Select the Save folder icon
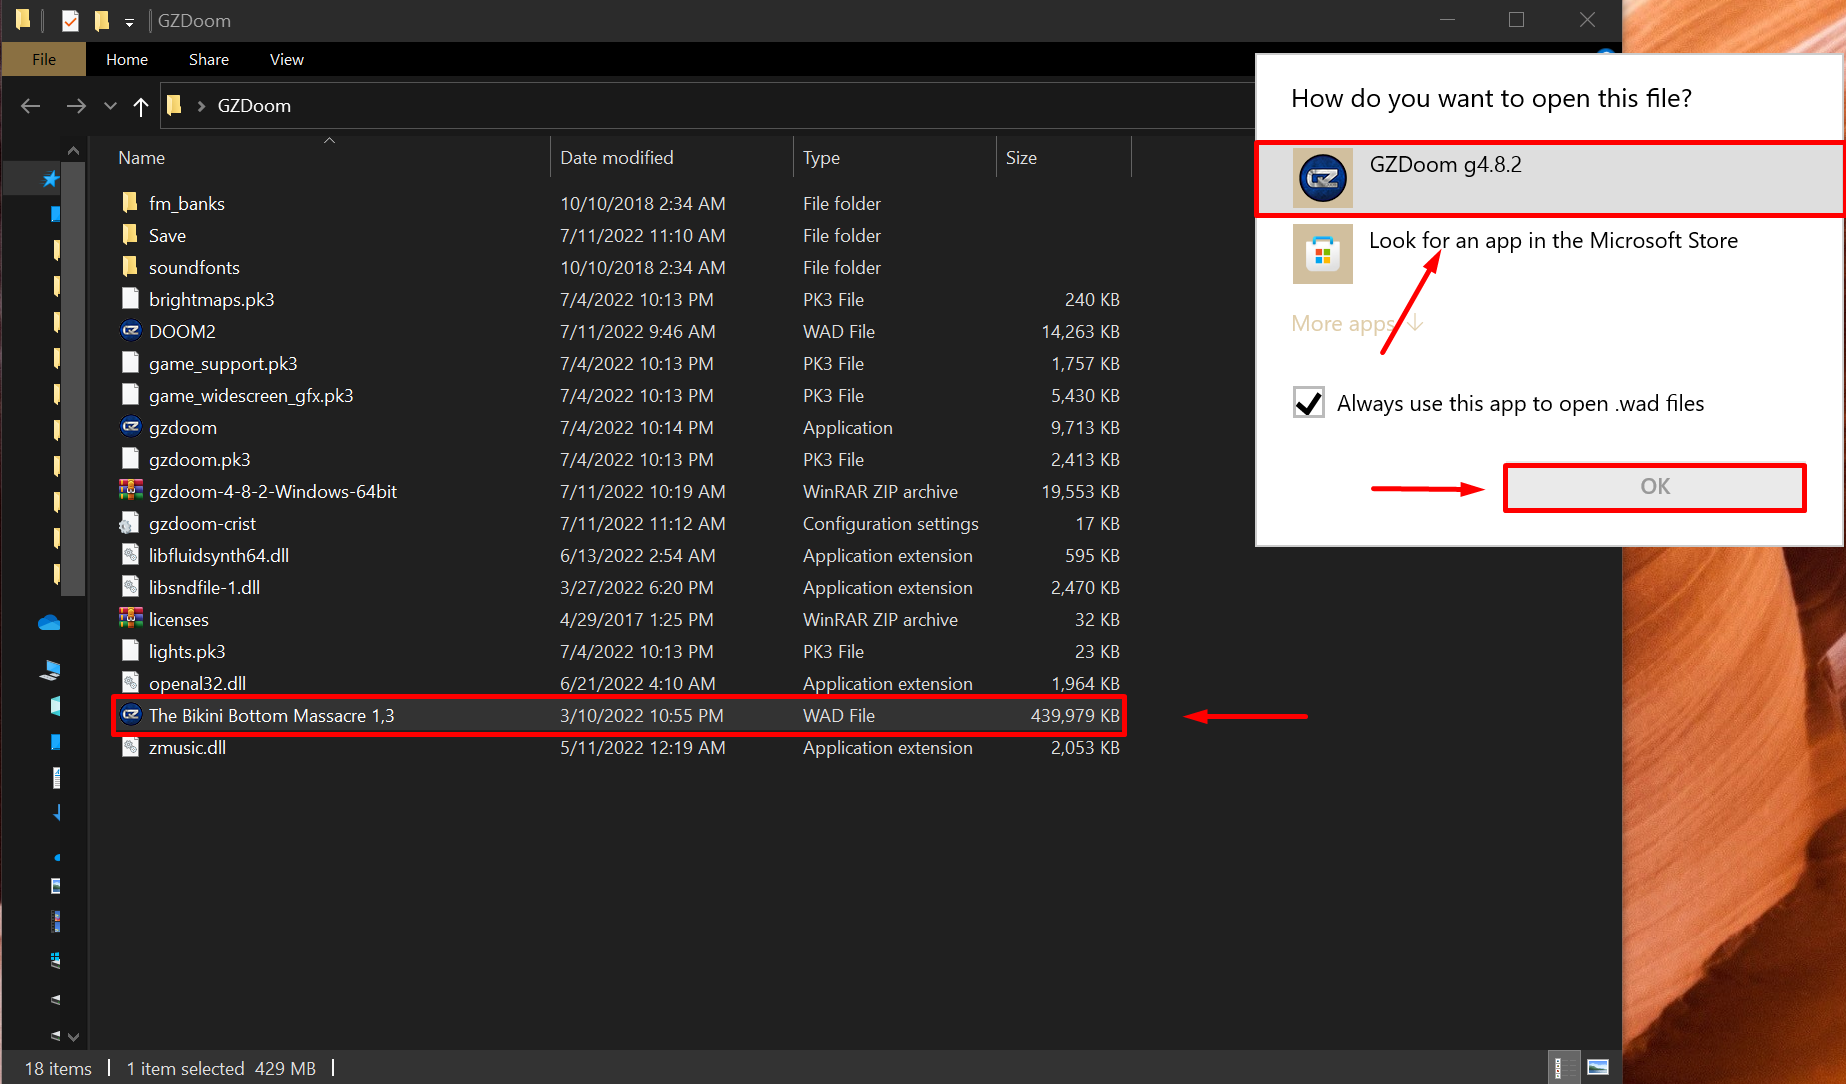 (130, 235)
